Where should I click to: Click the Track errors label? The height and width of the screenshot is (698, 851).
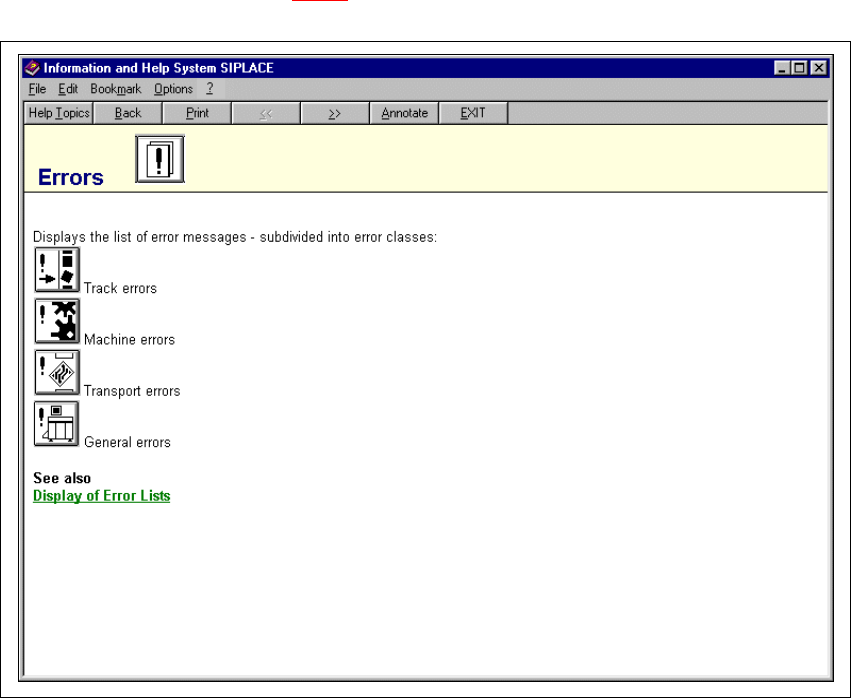[x=120, y=288]
